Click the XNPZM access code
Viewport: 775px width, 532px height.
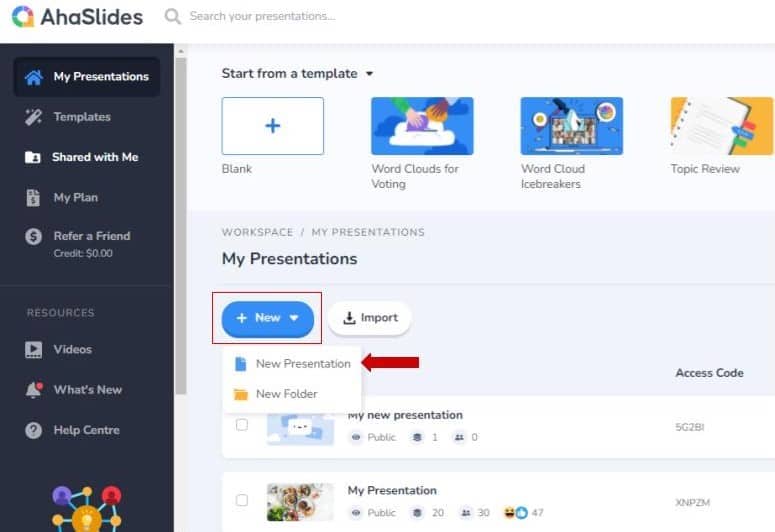pos(692,503)
